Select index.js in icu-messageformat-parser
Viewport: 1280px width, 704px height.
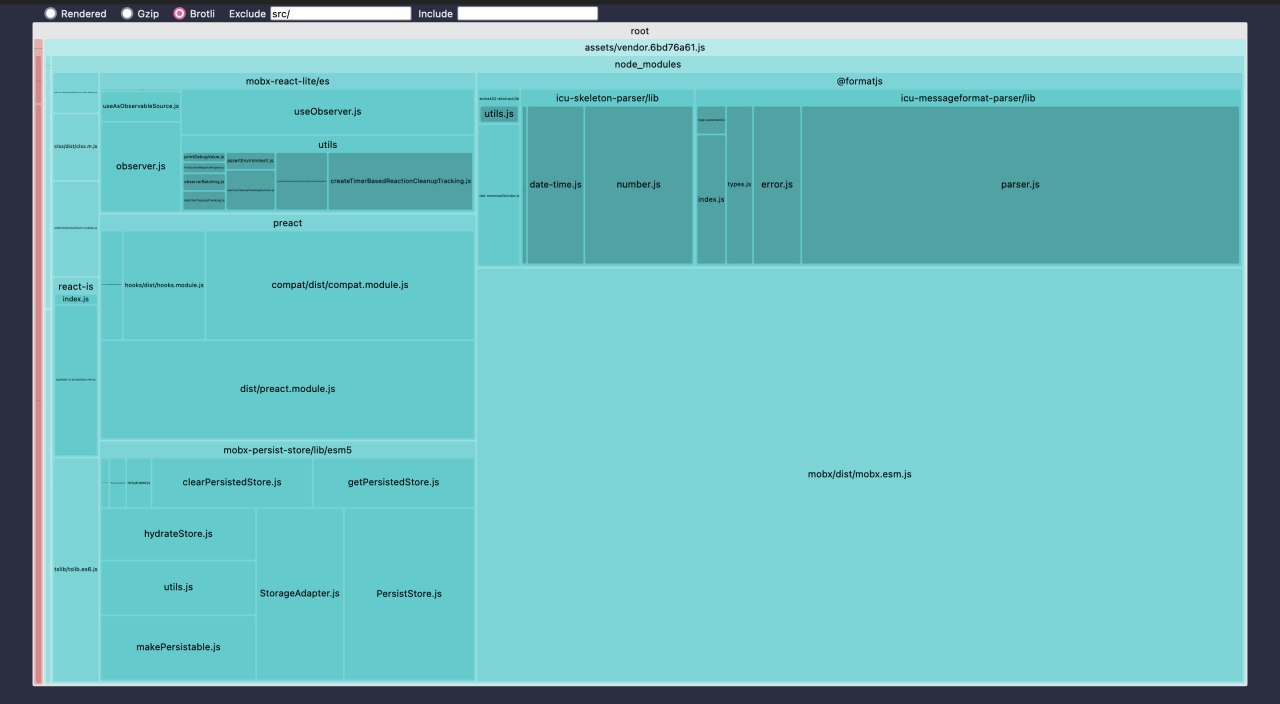[711, 199]
